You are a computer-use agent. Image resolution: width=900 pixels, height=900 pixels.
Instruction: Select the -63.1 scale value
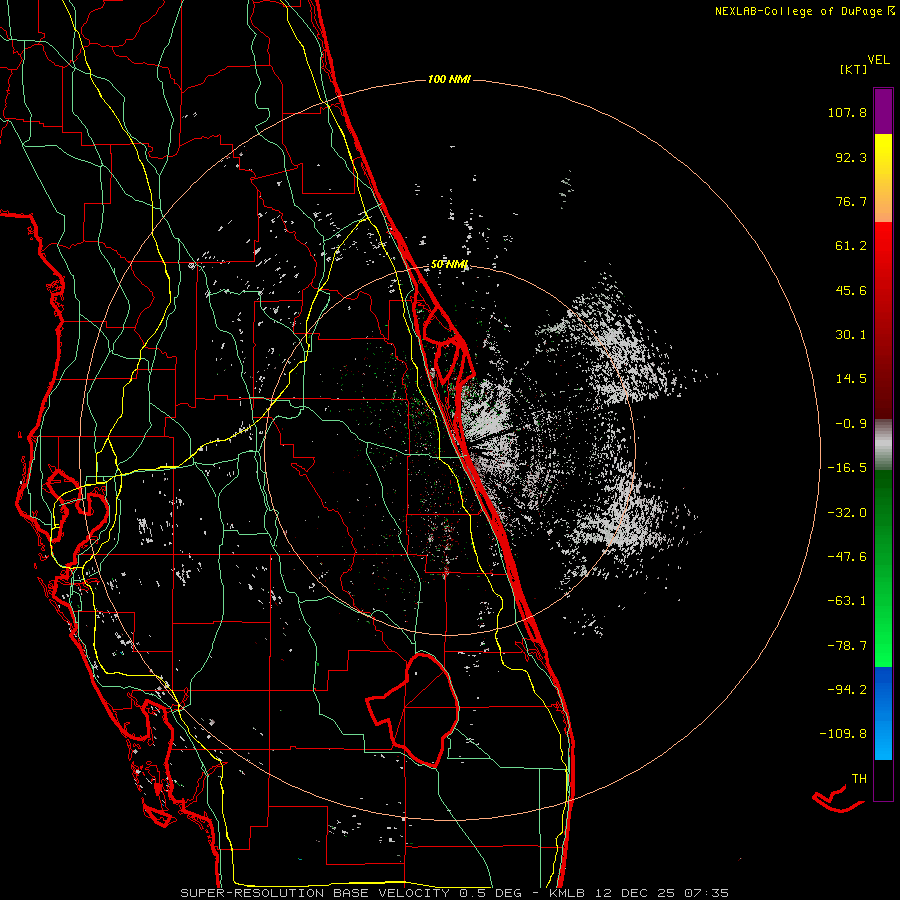847,601
